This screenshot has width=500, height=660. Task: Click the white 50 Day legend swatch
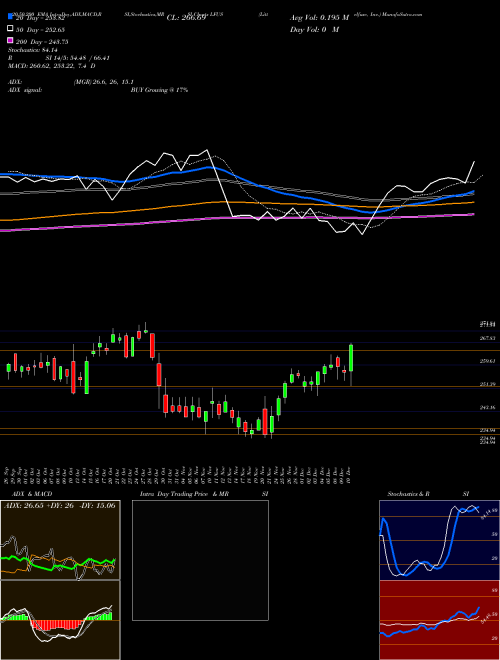point(10,29)
